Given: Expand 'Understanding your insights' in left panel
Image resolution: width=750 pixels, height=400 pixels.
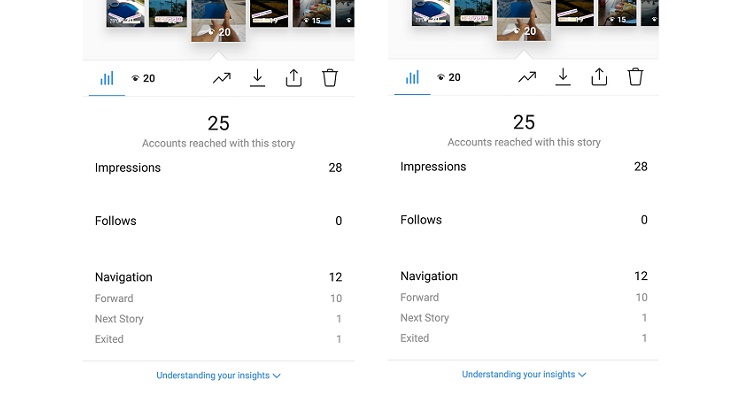Looking at the screenshot, I should point(213,376).
